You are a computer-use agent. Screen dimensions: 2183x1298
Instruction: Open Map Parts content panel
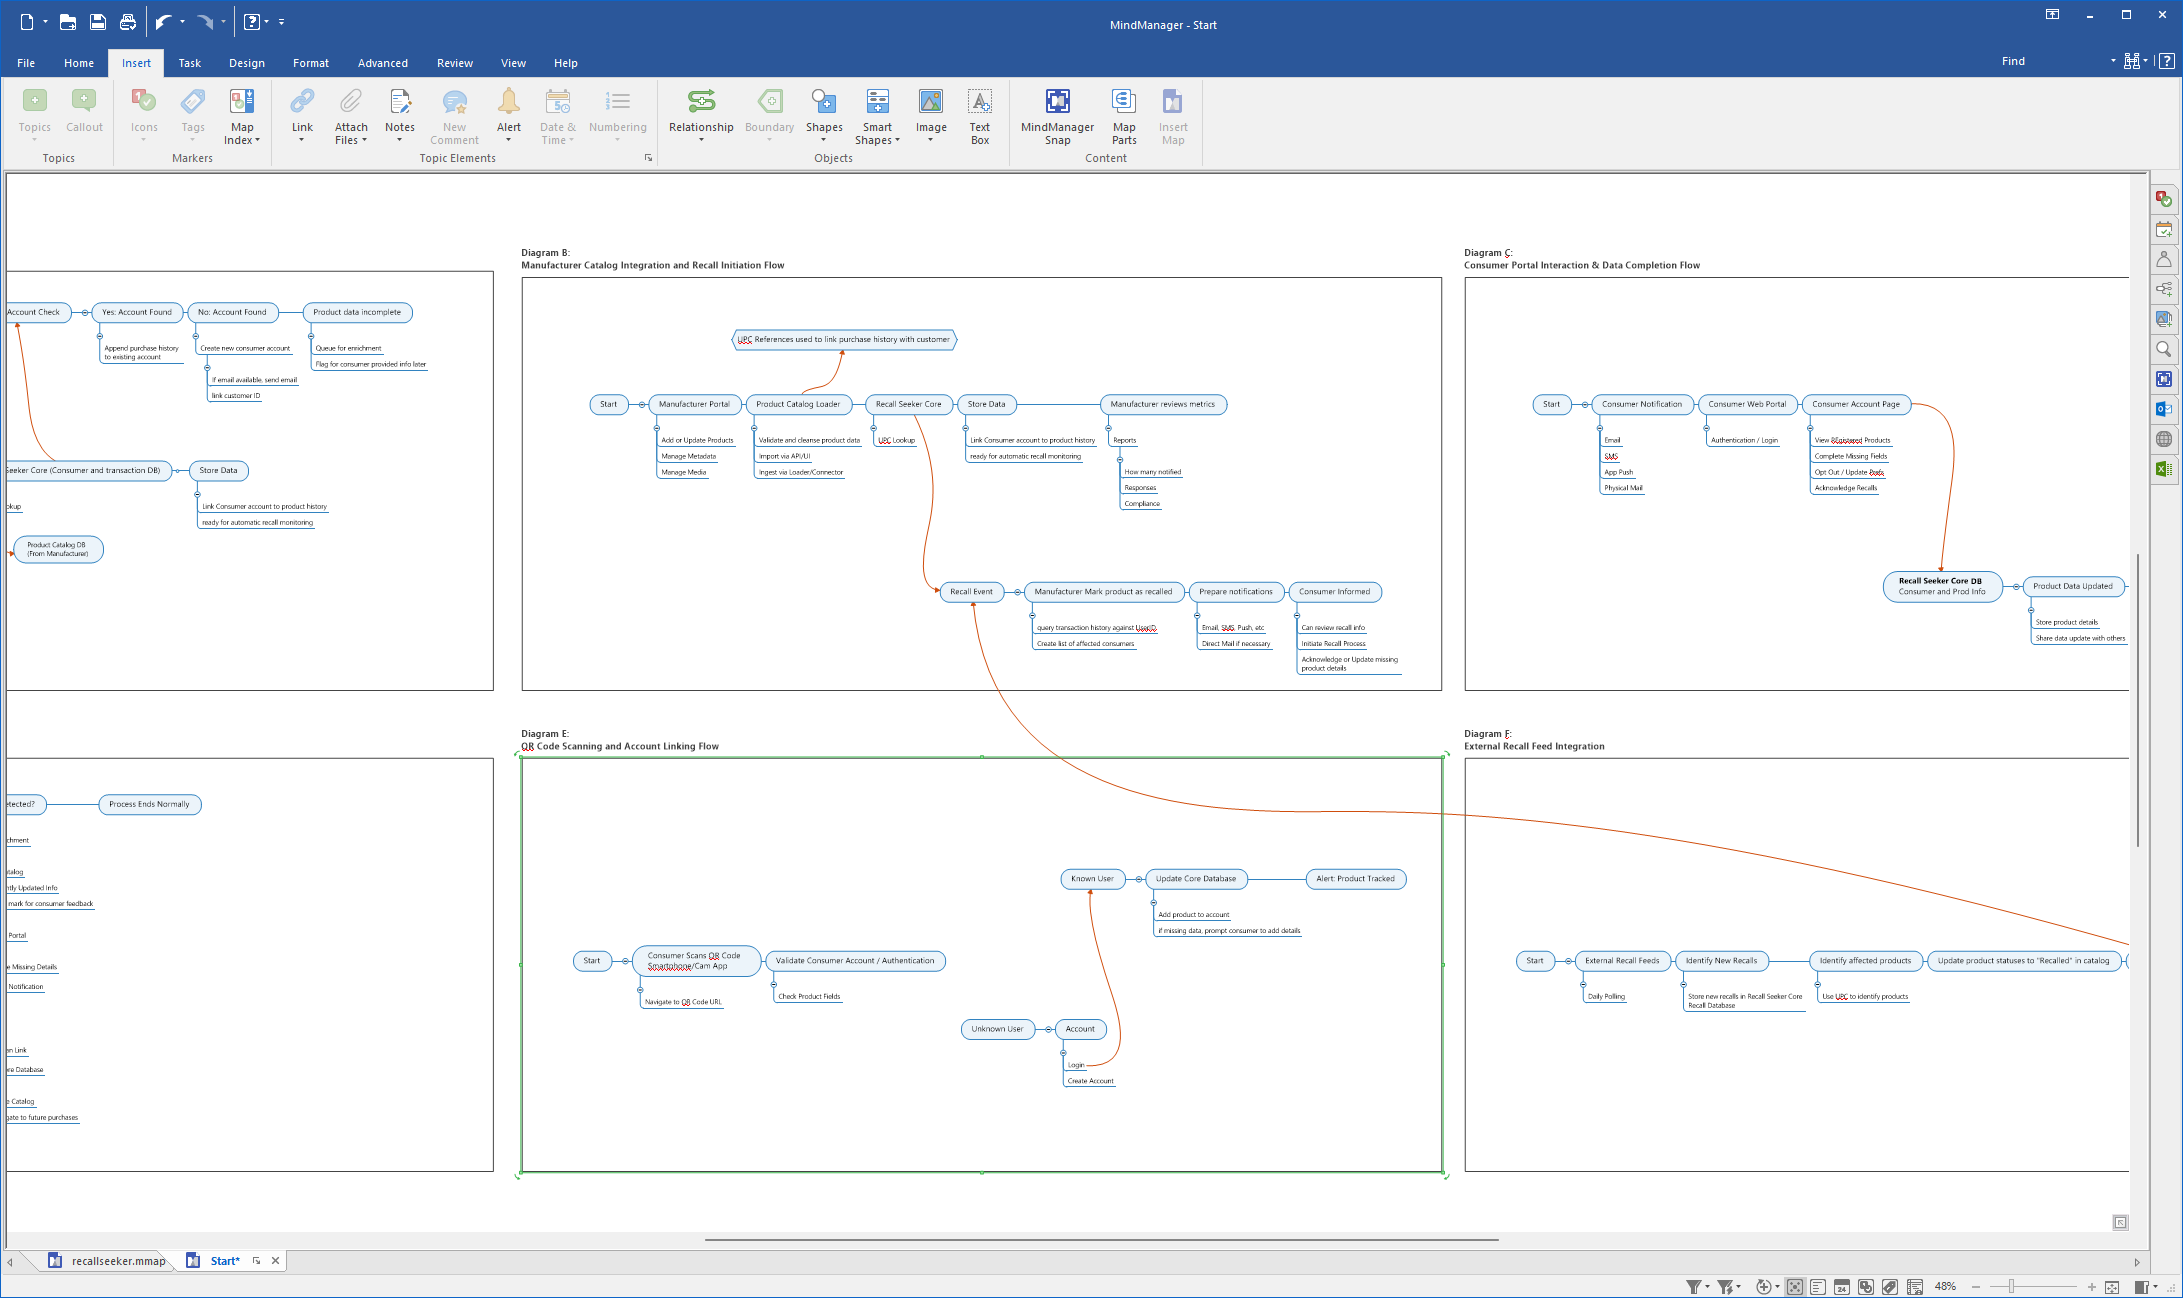1123,102
